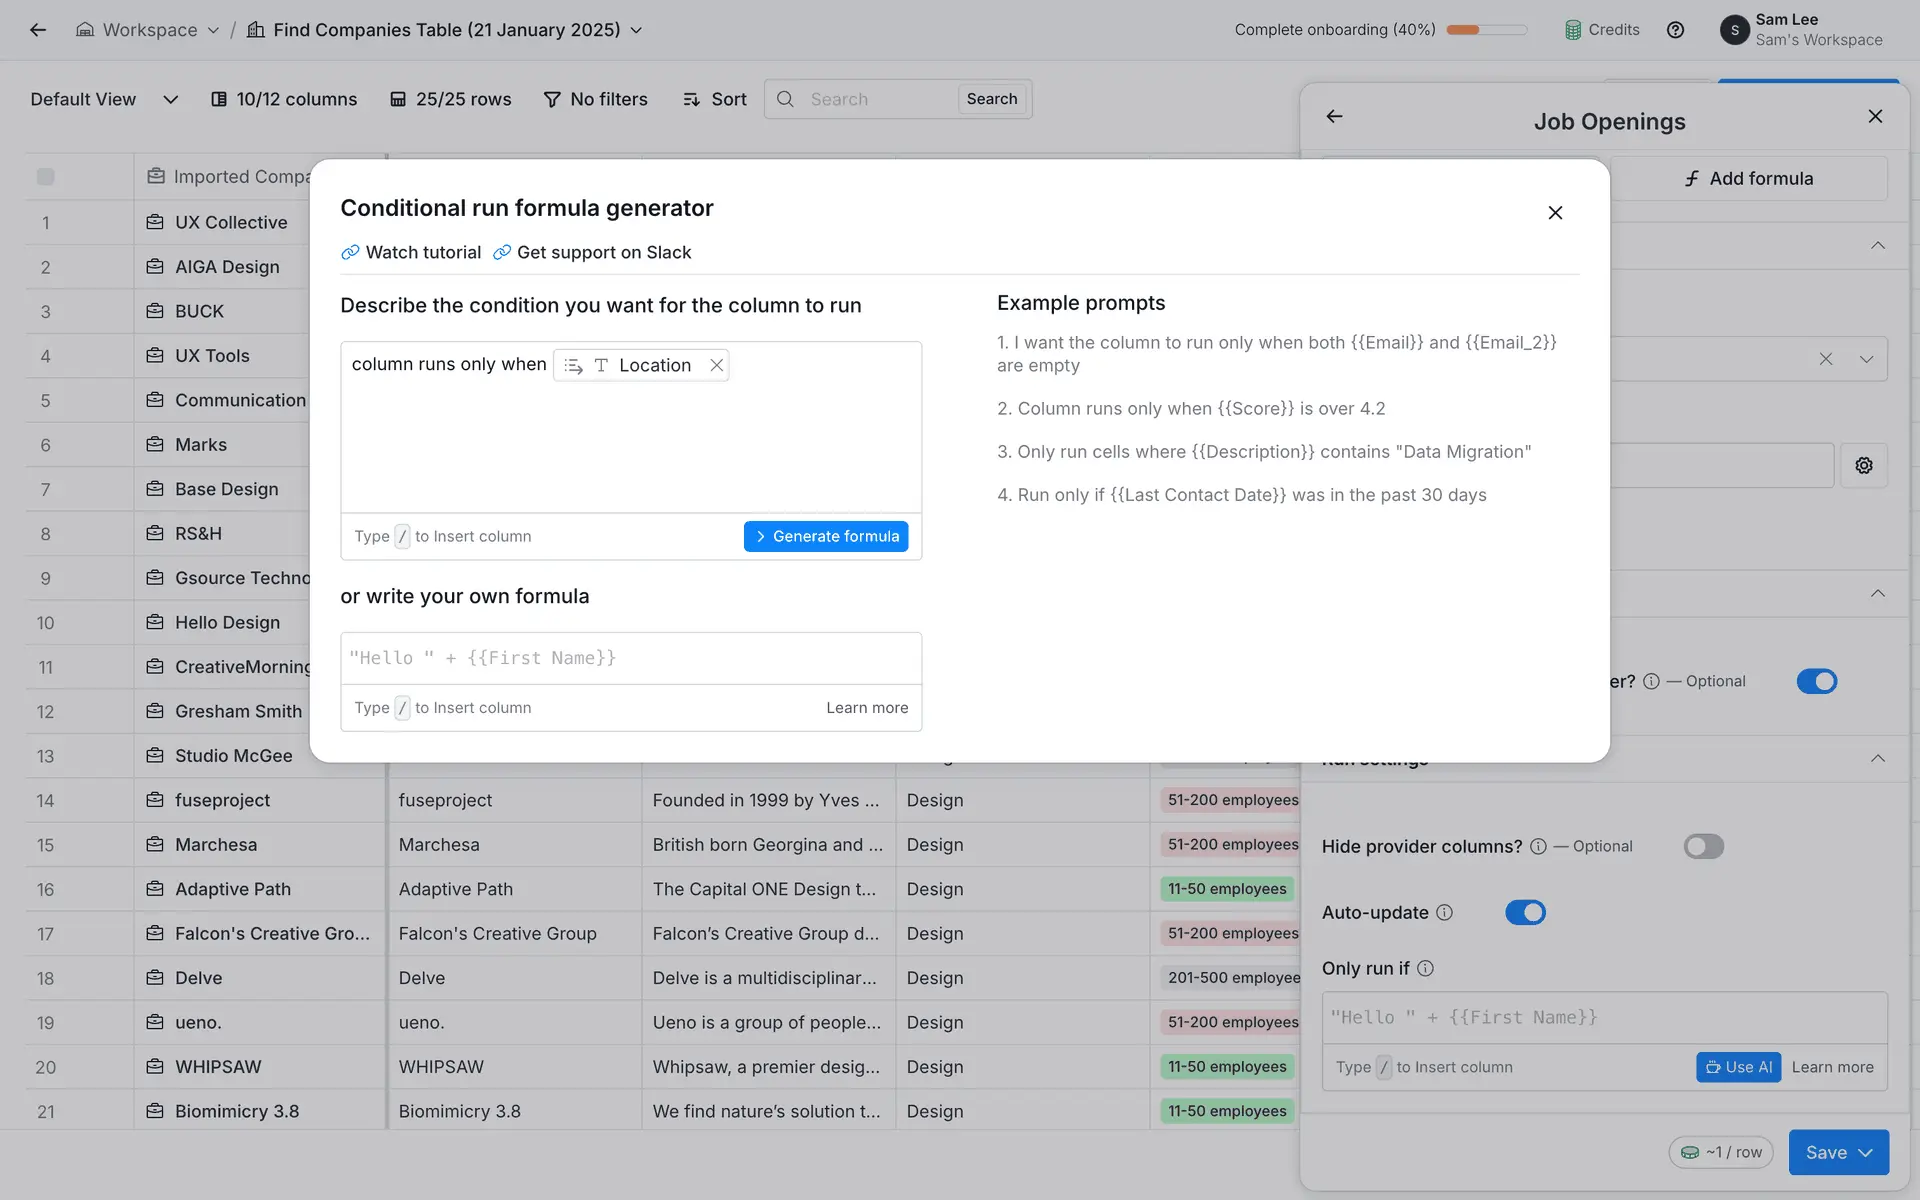Click the back arrow in top navigation bar

38,30
